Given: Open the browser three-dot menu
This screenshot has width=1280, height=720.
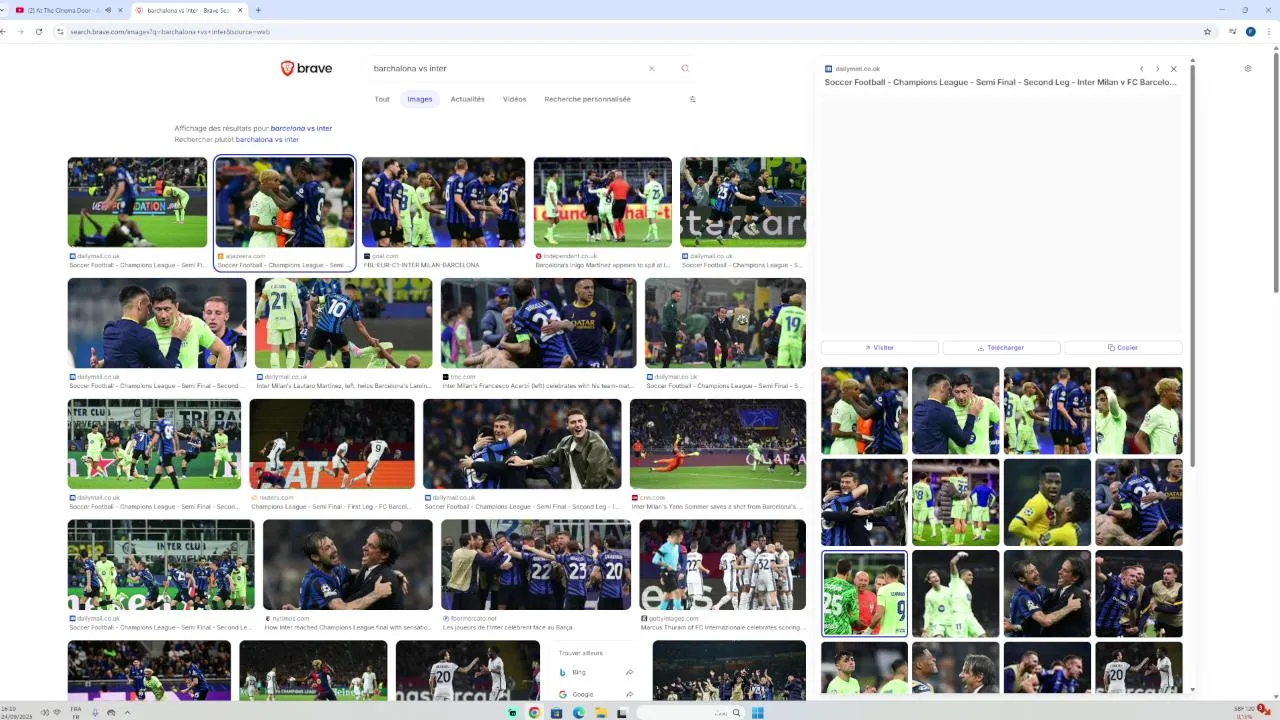Looking at the screenshot, I should (x=1271, y=32).
